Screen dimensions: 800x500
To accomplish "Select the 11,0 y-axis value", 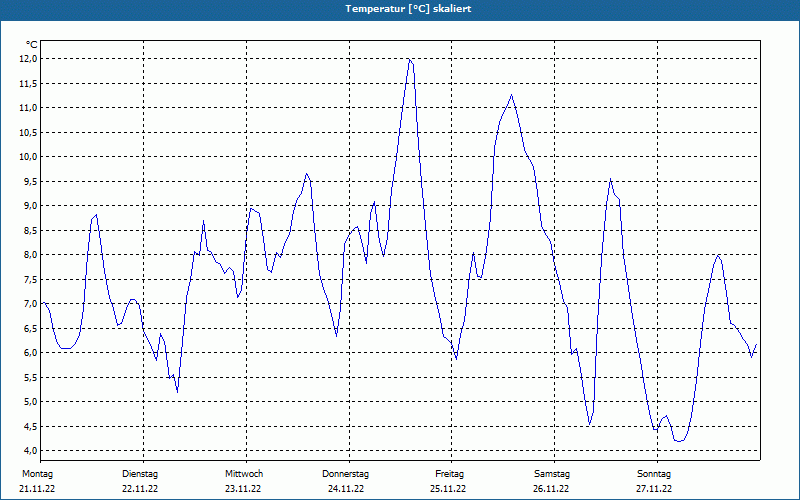I will (29, 108).
